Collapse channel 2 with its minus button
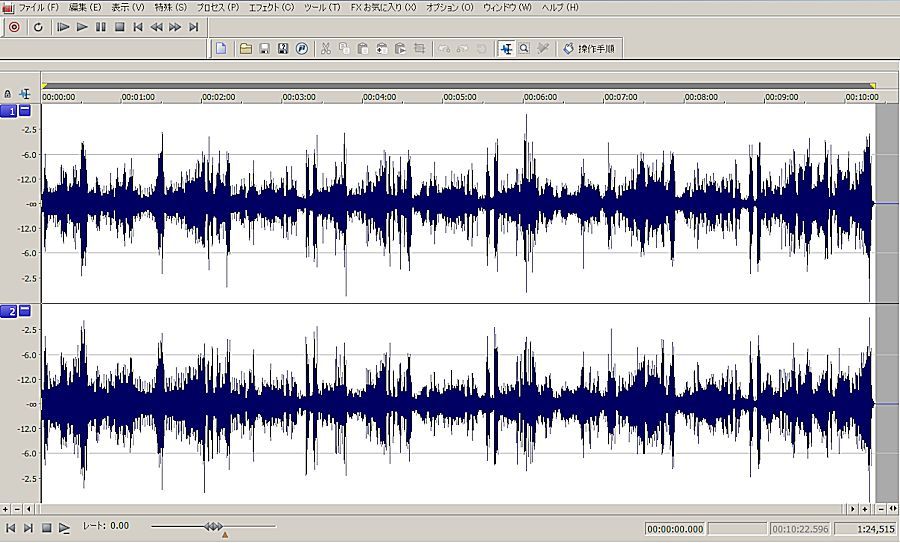The image size is (900, 543). pyautogui.click(x=25, y=311)
